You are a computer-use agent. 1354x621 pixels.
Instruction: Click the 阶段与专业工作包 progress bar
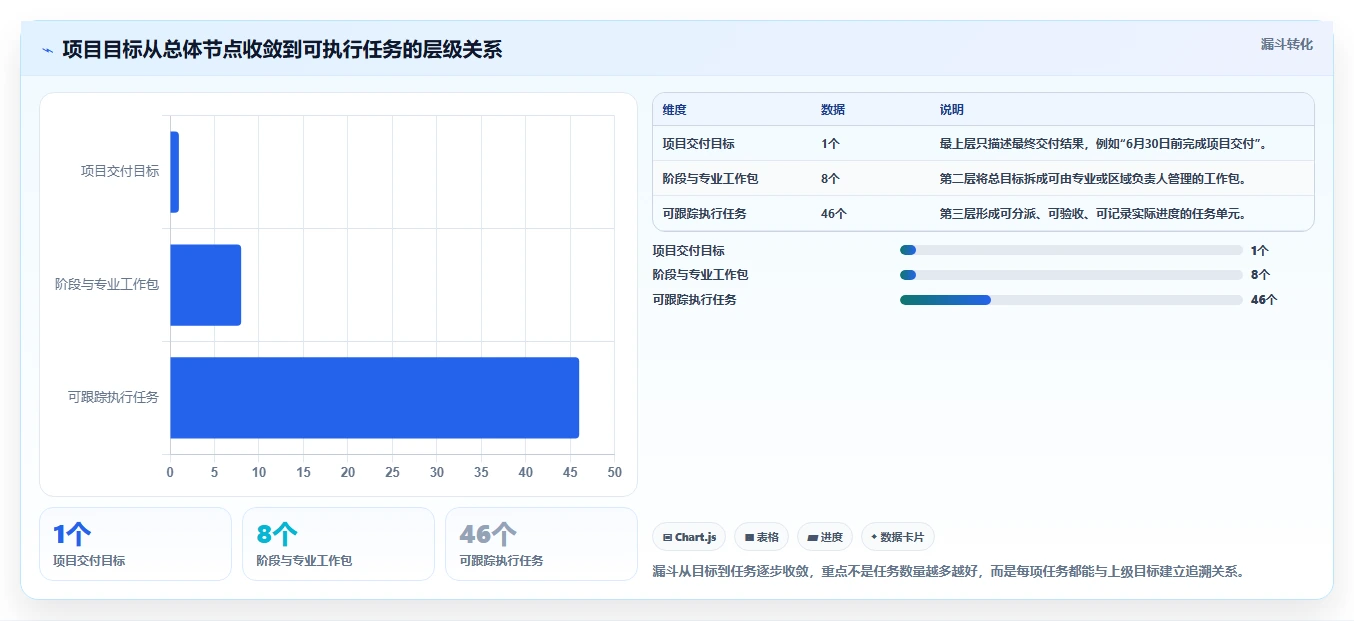(x=1071, y=275)
